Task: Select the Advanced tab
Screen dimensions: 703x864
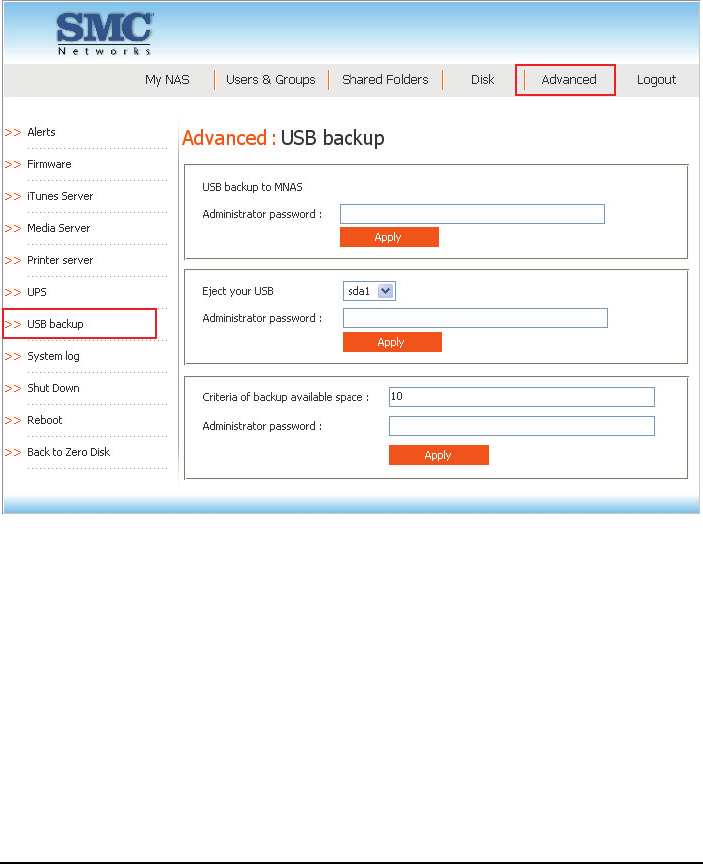Action: pos(569,79)
